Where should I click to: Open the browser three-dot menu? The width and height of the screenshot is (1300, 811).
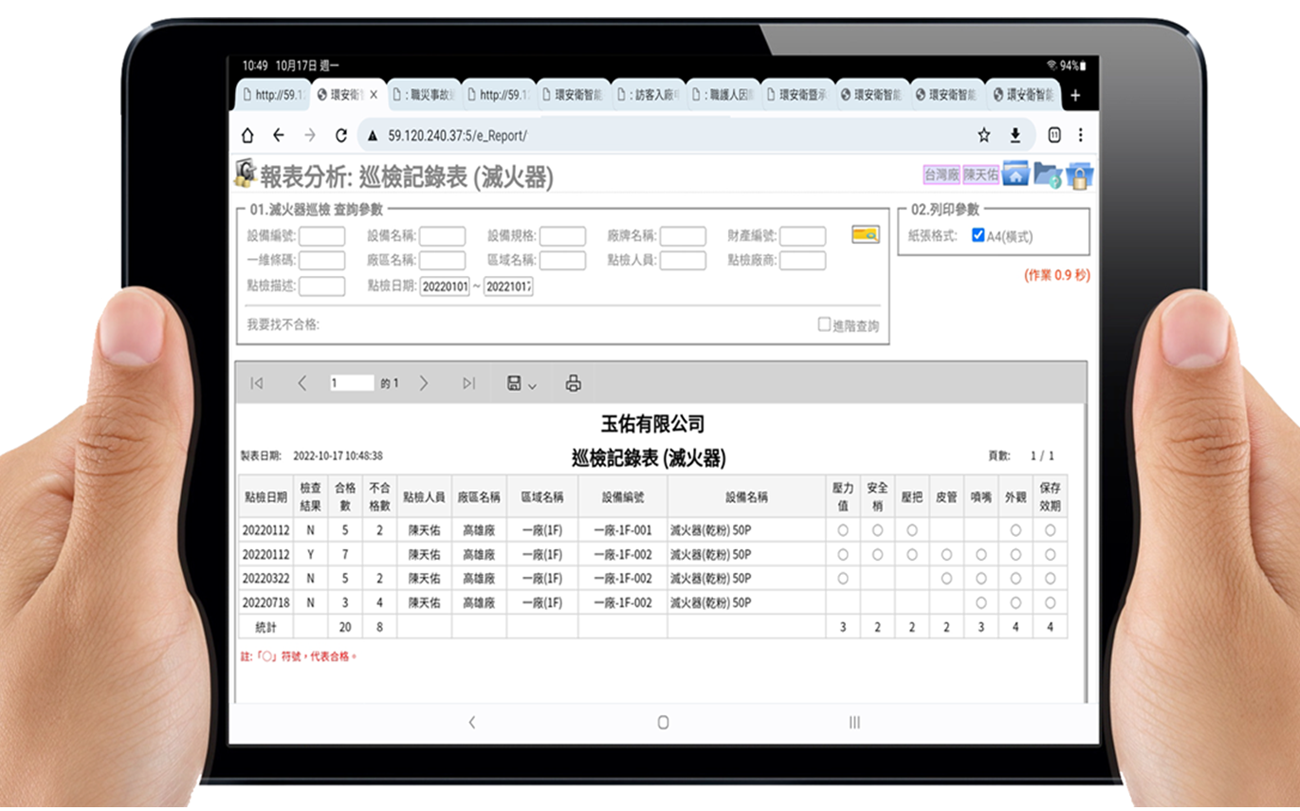(1081, 135)
